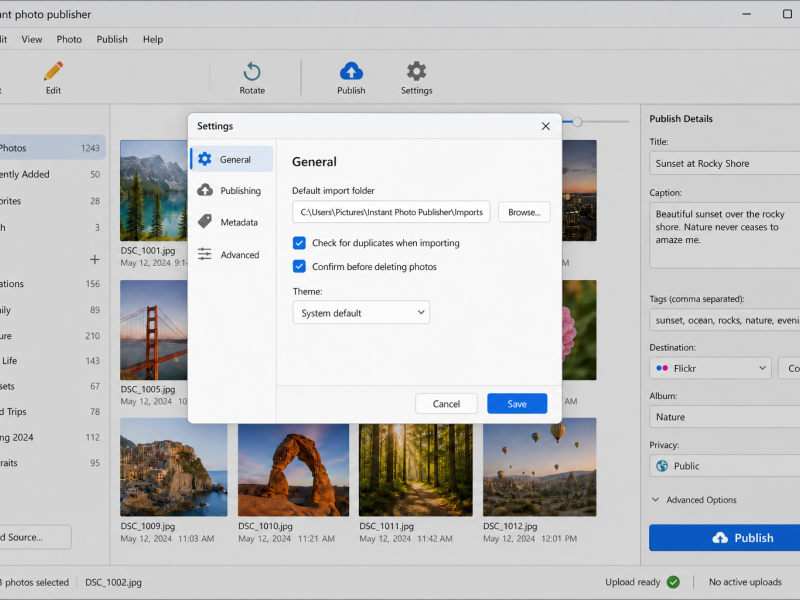Close the Settings dialog with X
Image resolution: width=800 pixels, height=600 pixels.
coord(545,126)
